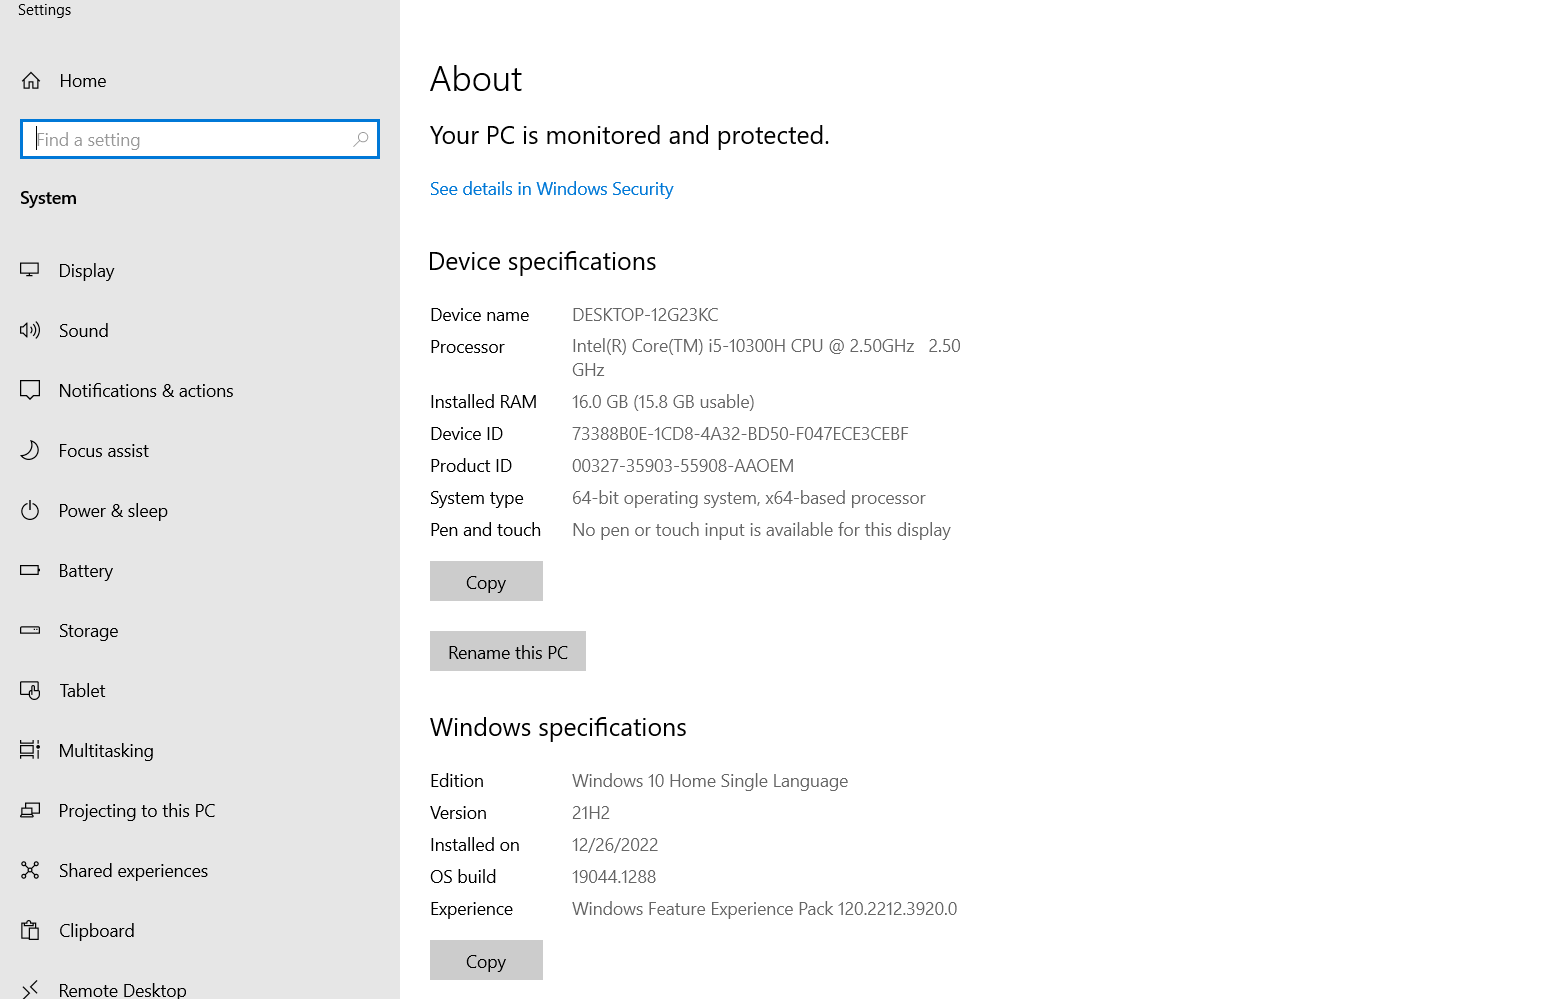
Task: Focus the Find a setting search box
Action: [x=190, y=139]
